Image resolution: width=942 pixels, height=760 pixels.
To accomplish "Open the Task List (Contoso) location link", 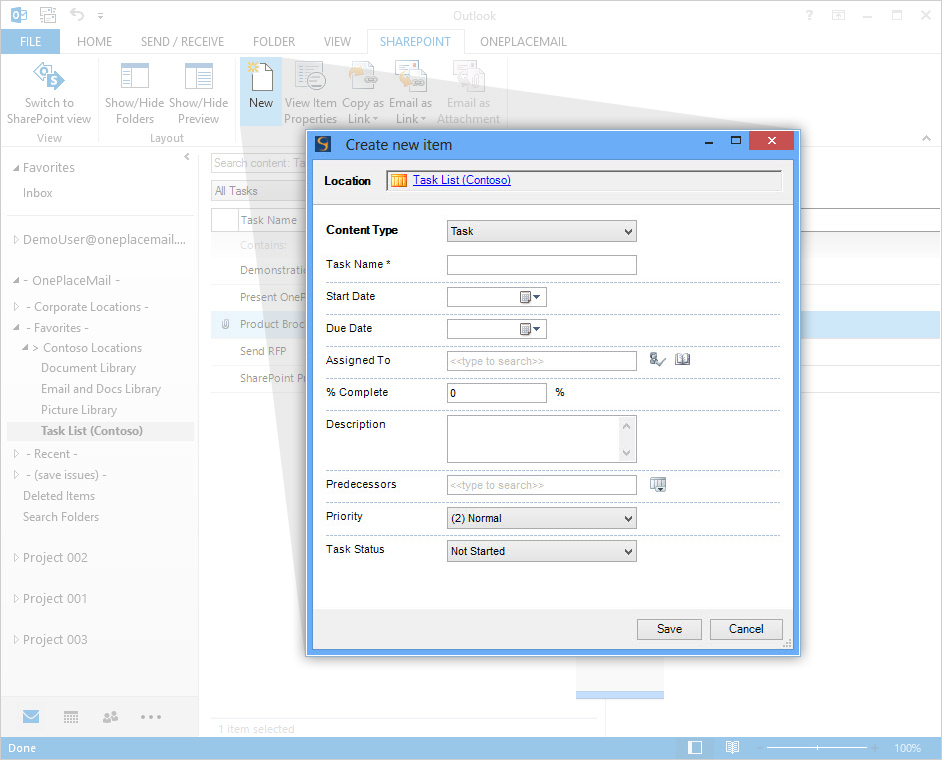I will (461, 180).
